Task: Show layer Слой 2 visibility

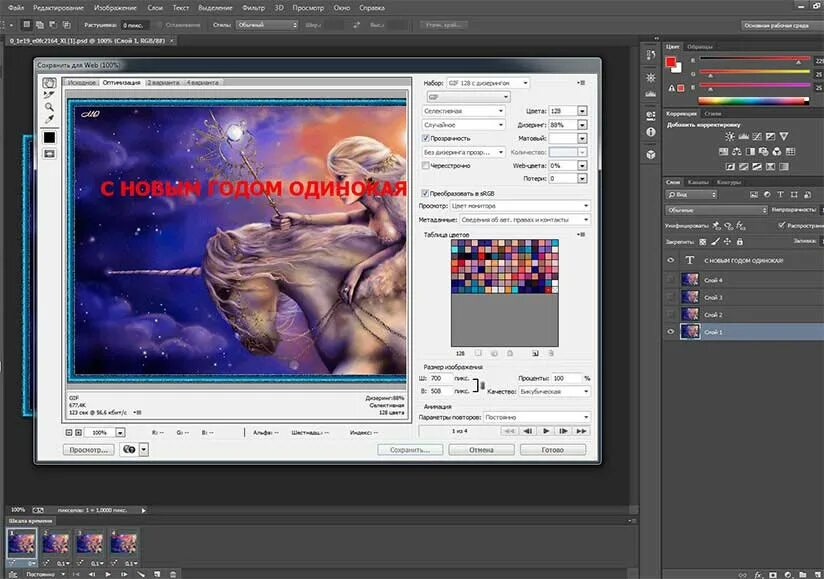Action: [x=671, y=314]
